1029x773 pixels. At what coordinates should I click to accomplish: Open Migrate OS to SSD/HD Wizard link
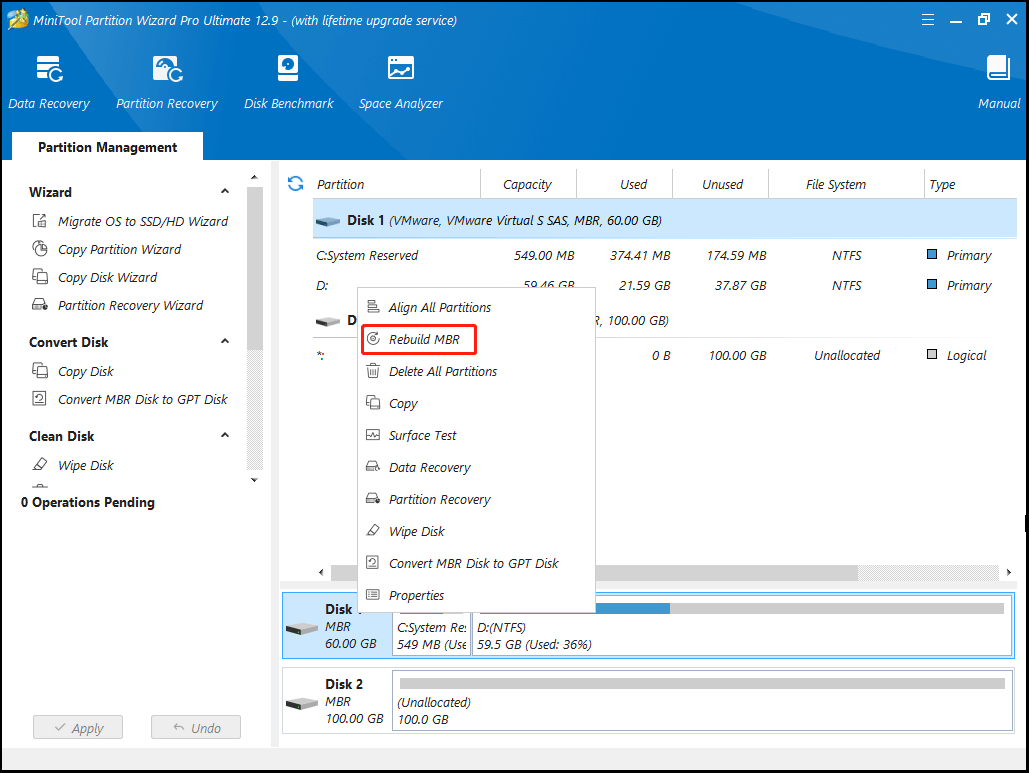click(x=142, y=221)
